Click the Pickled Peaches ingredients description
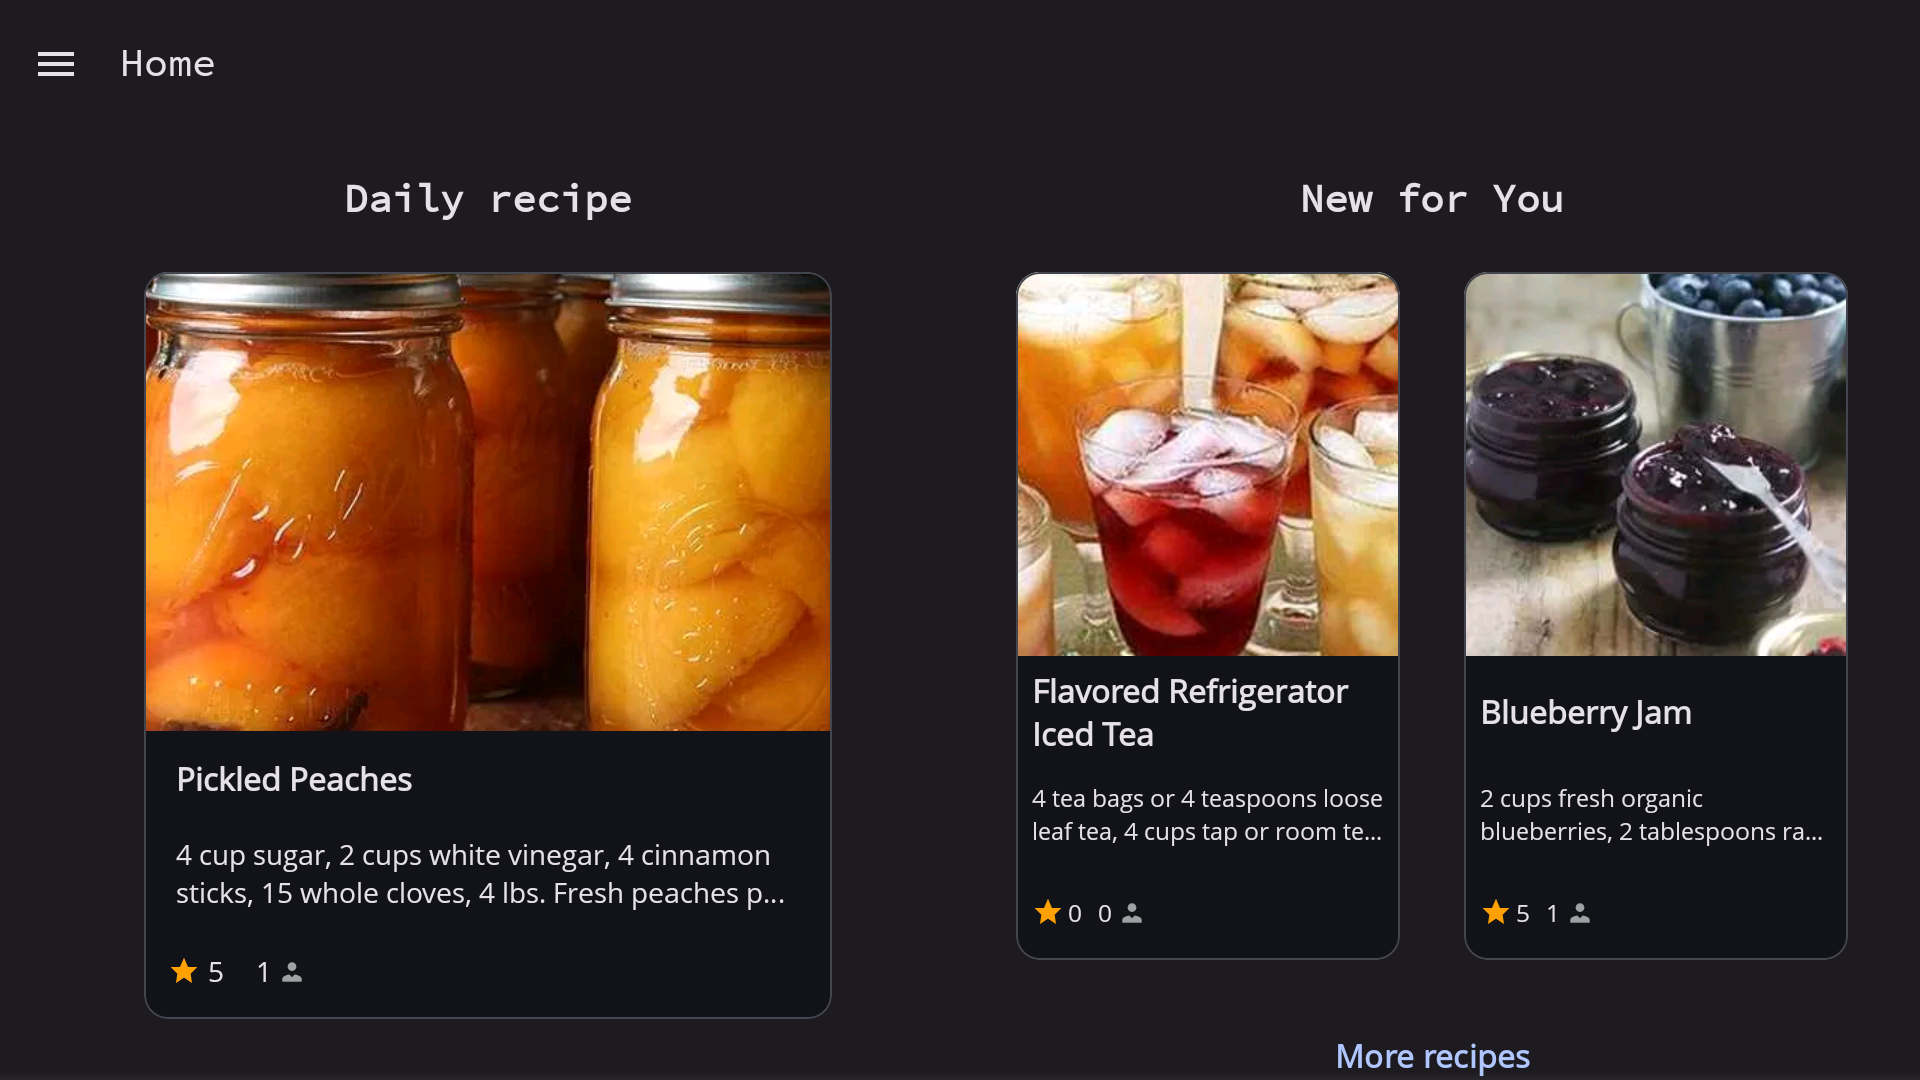 pos(480,874)
